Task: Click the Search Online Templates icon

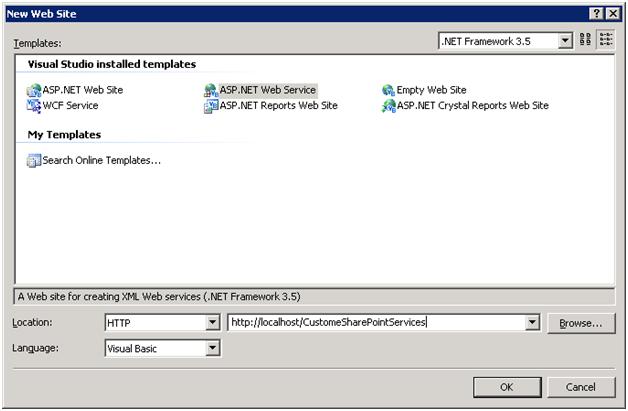Action: pyautogui.click(x=34, y=161)
